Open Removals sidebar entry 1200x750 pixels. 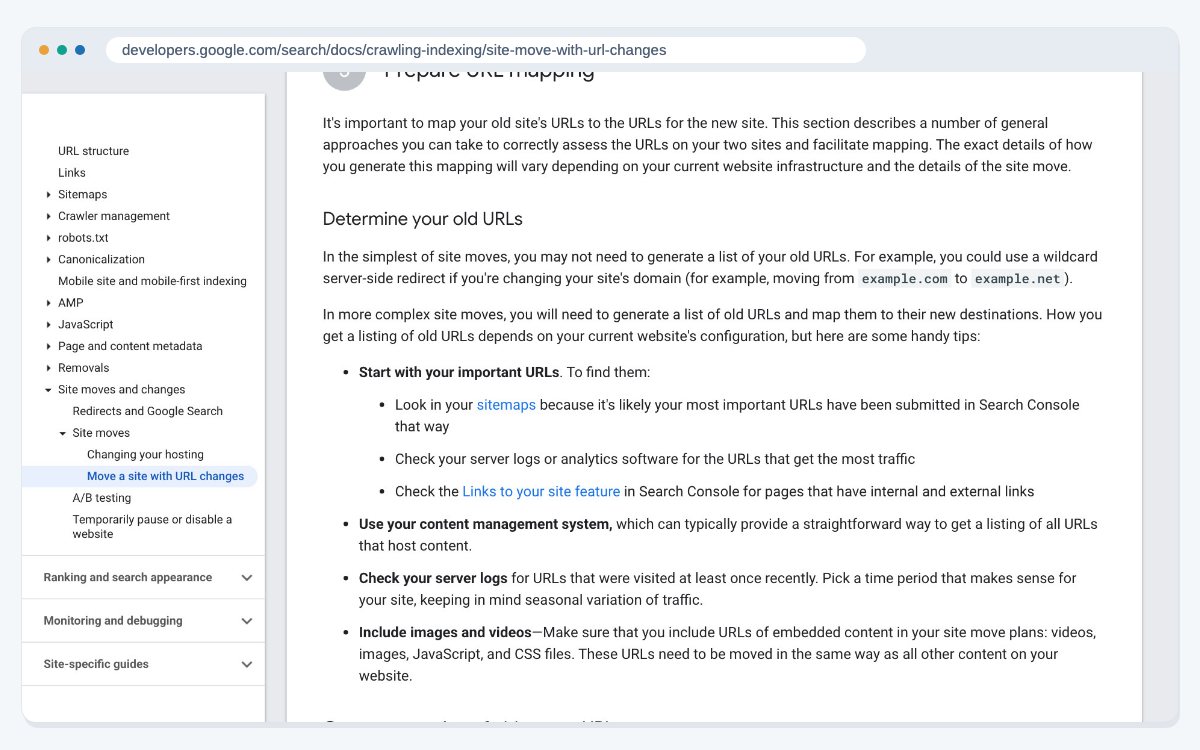click(84, 368)
